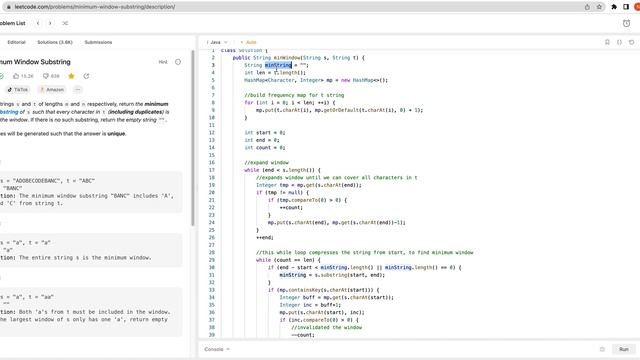Open the Problem List

pos(12,23)
